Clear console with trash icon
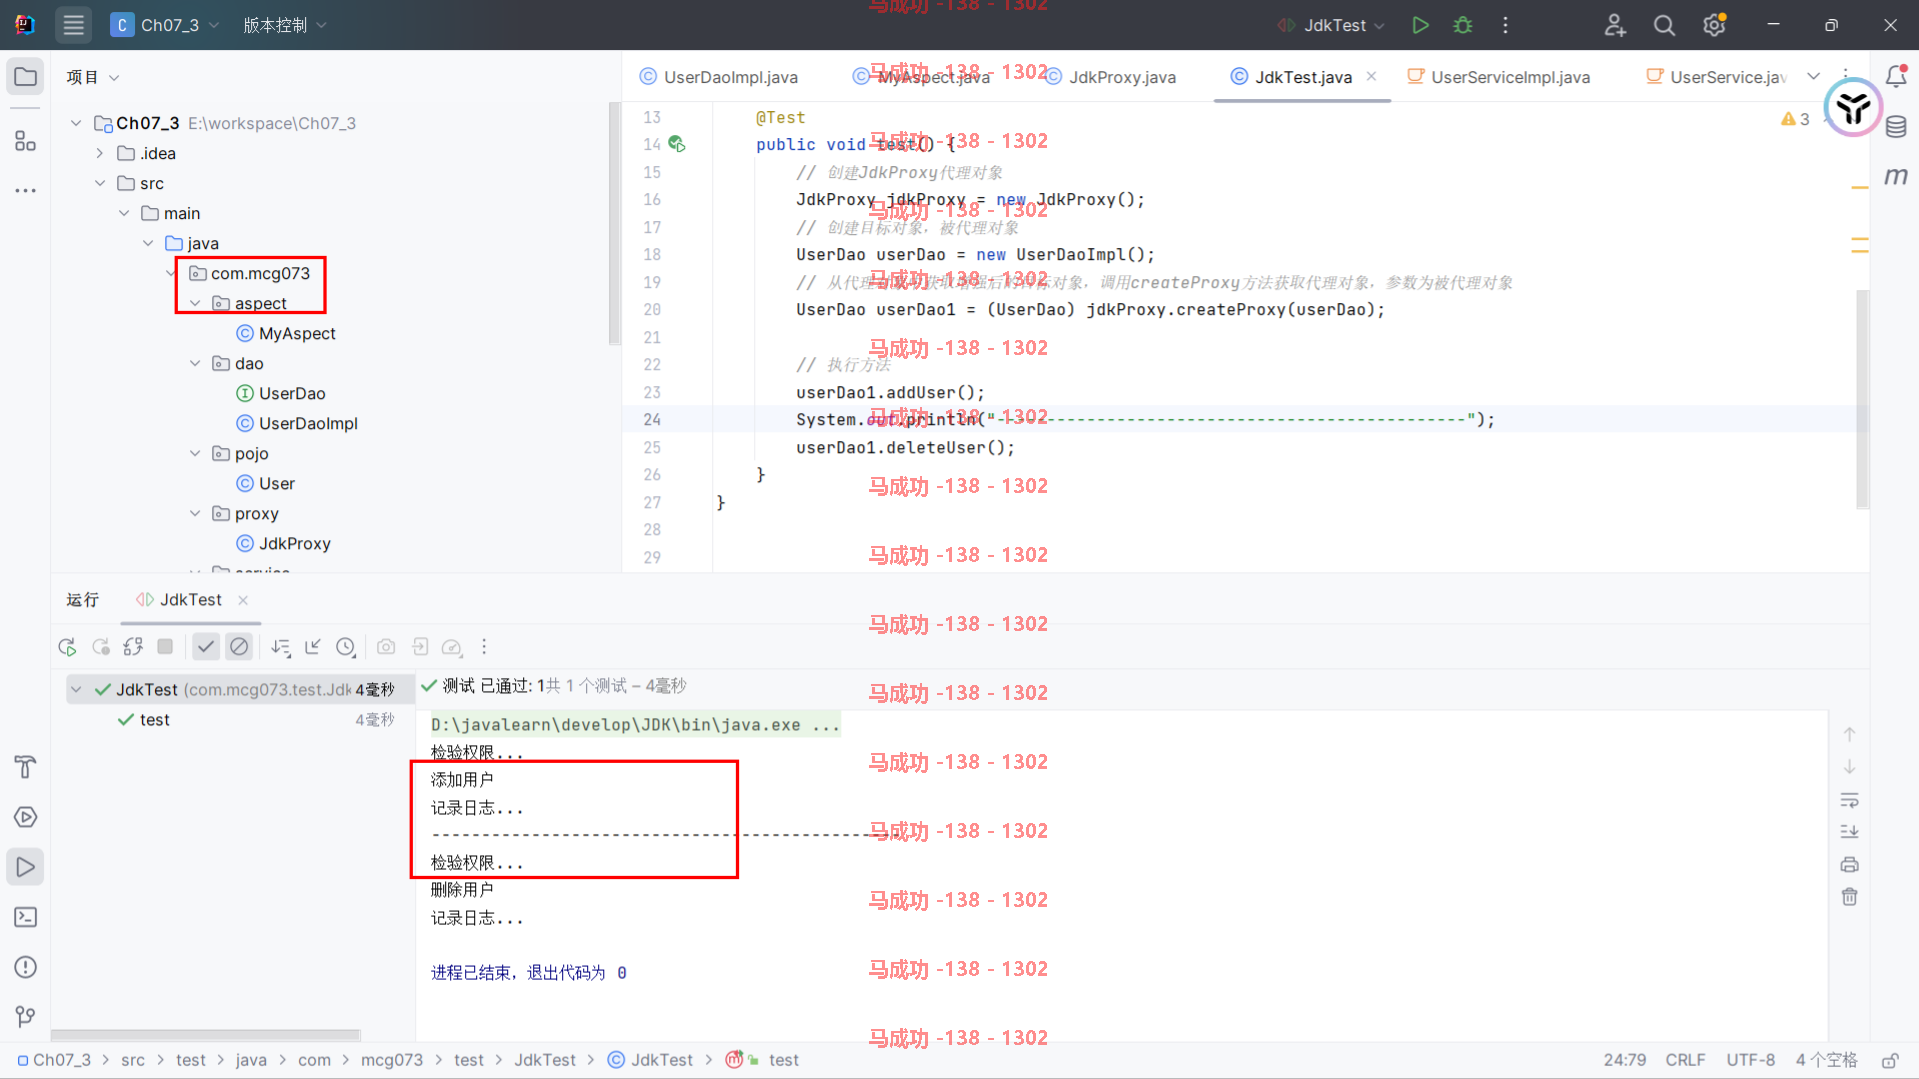Screen dimensions: 1919x1079 [1849, 897]
